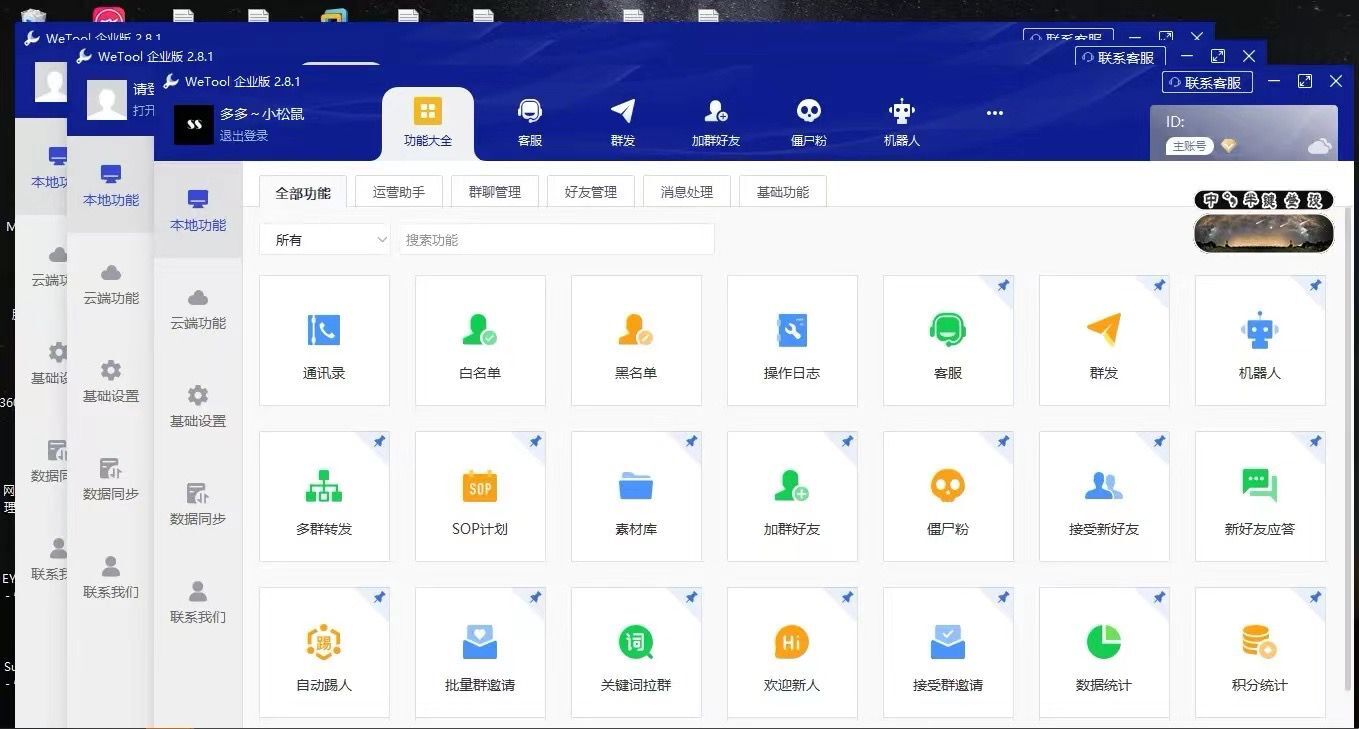Open the 素材库 material library card
The width and height of the screenshot is (1359, 729).
click(636, 496)
